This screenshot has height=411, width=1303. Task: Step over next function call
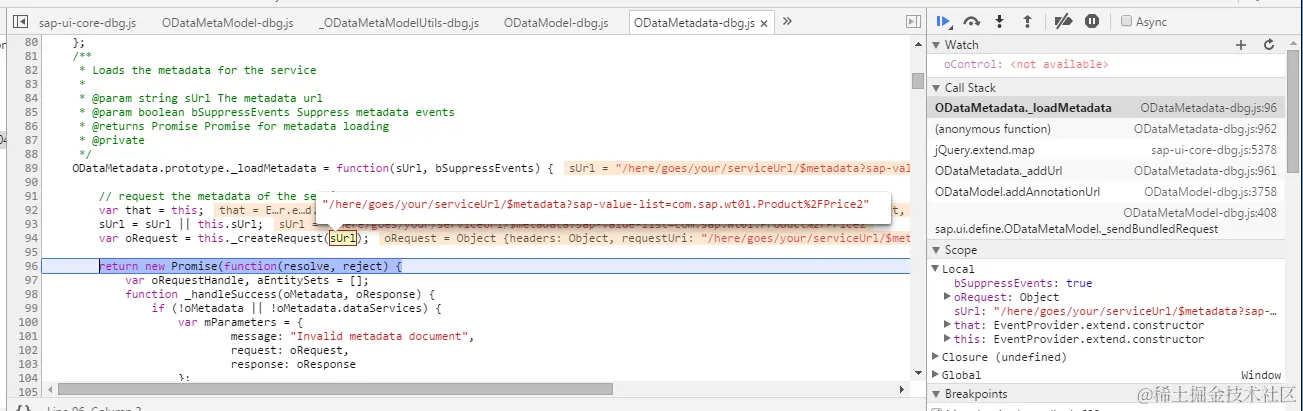[x=971, y=21]
